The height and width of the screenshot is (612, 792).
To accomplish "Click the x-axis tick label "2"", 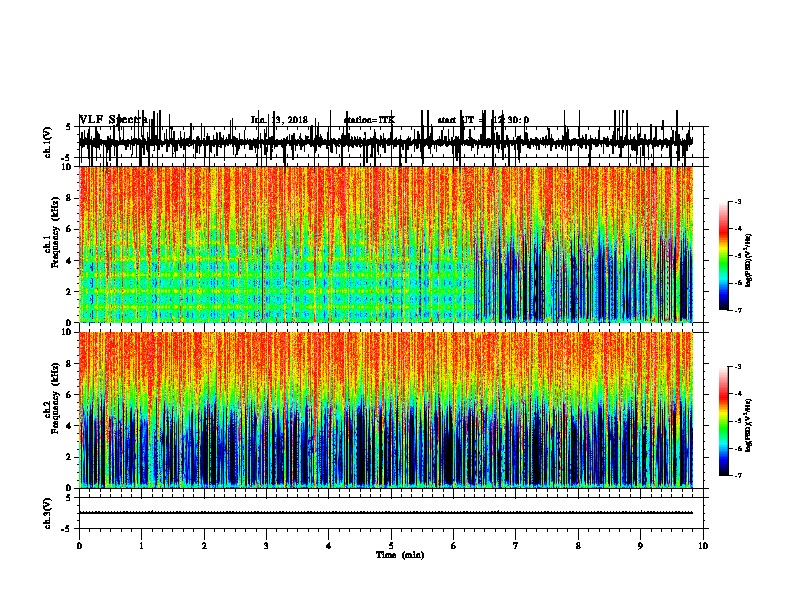I will point(204,546).
